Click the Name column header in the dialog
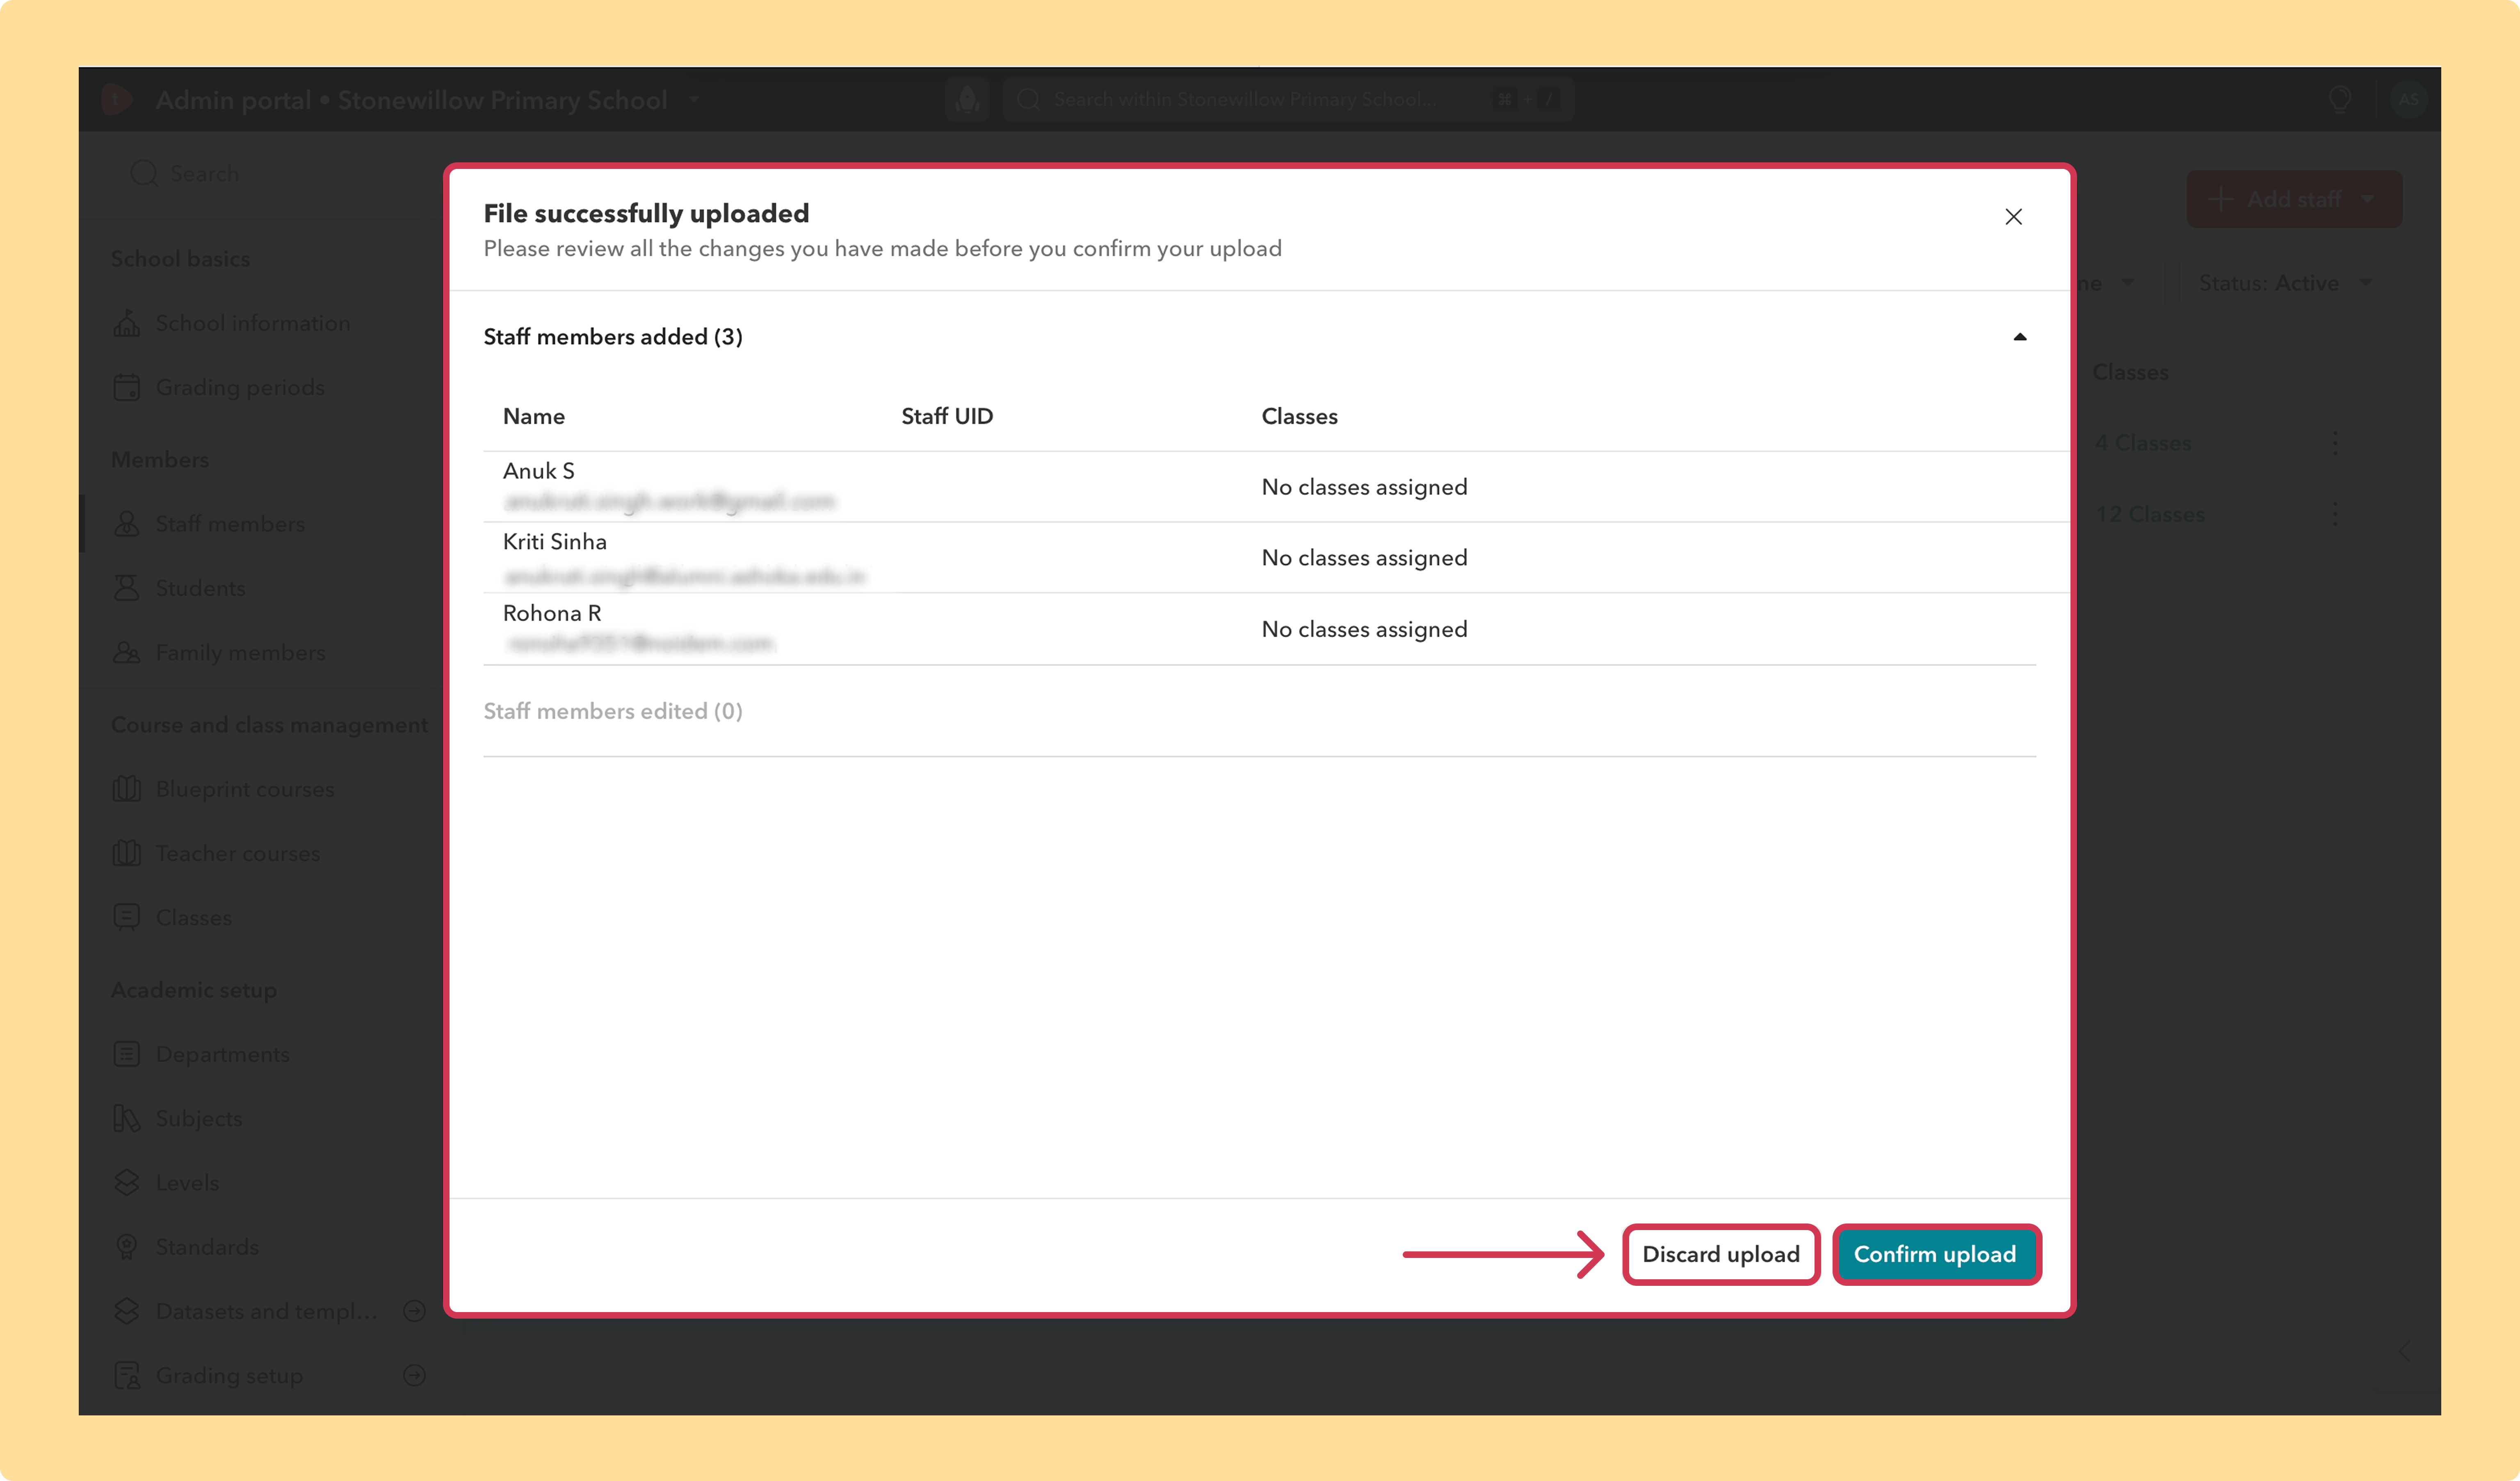This screenshot has height=1481, width=2520. (x=534, y=416)
